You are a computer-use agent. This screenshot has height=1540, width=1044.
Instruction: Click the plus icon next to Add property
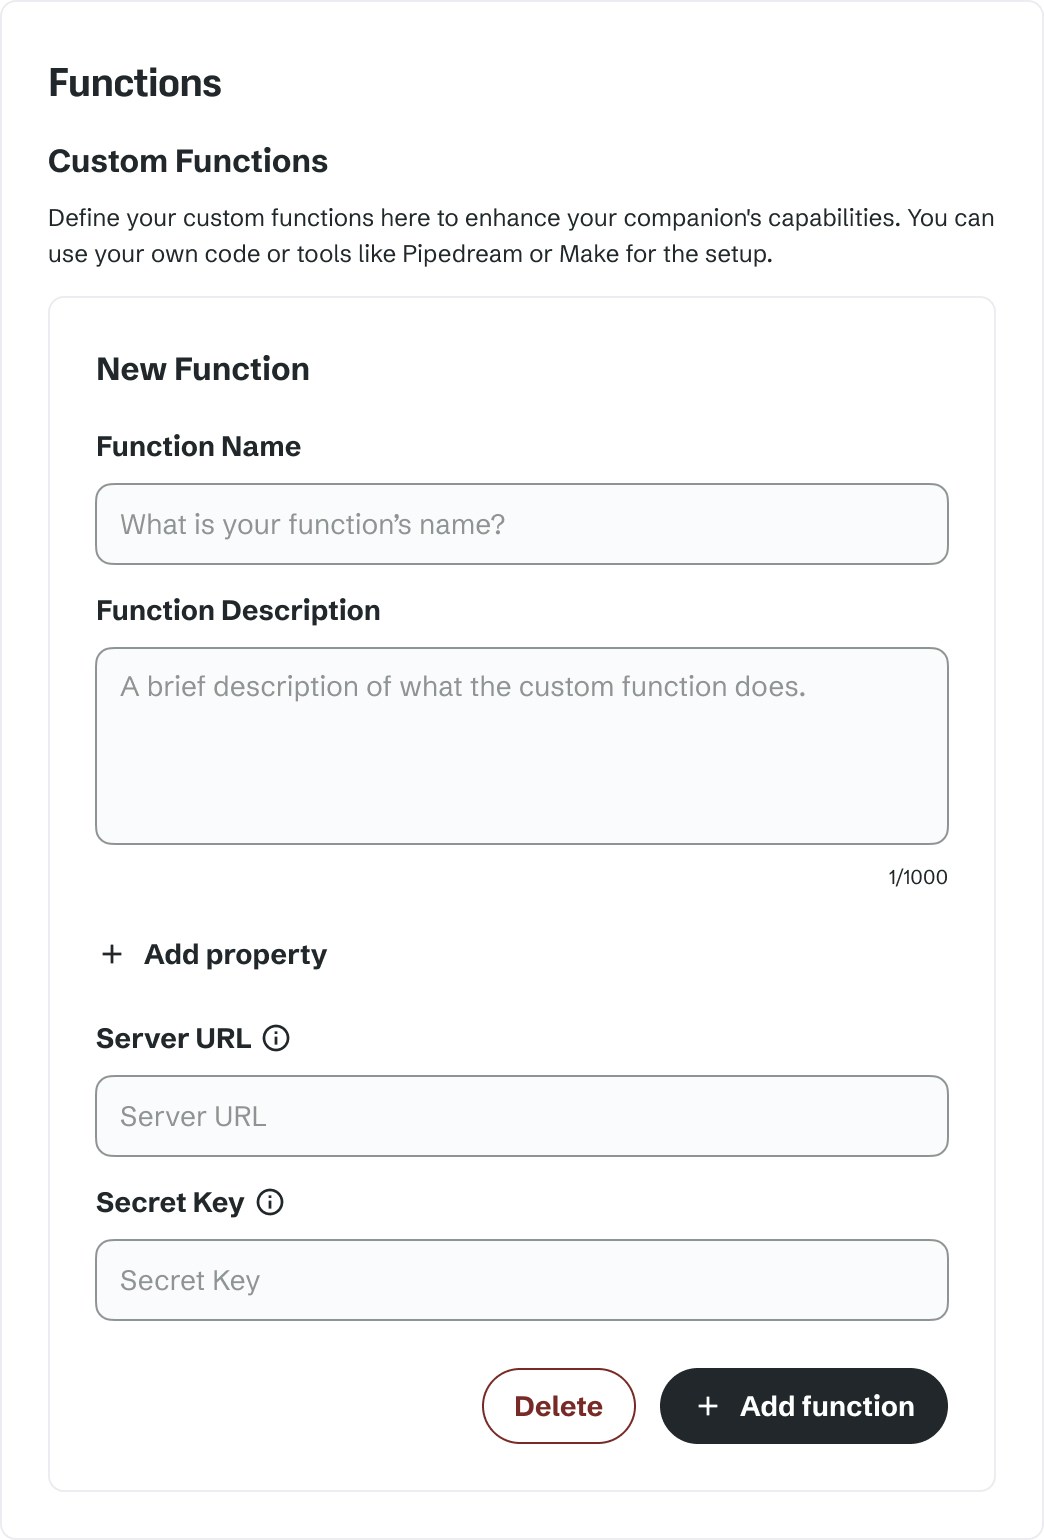coord(111,955)
